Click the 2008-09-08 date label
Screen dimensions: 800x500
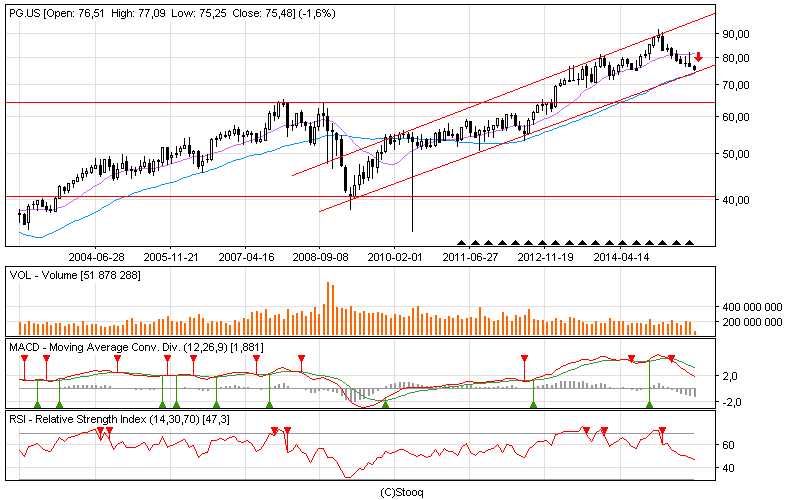coord(320,257)
